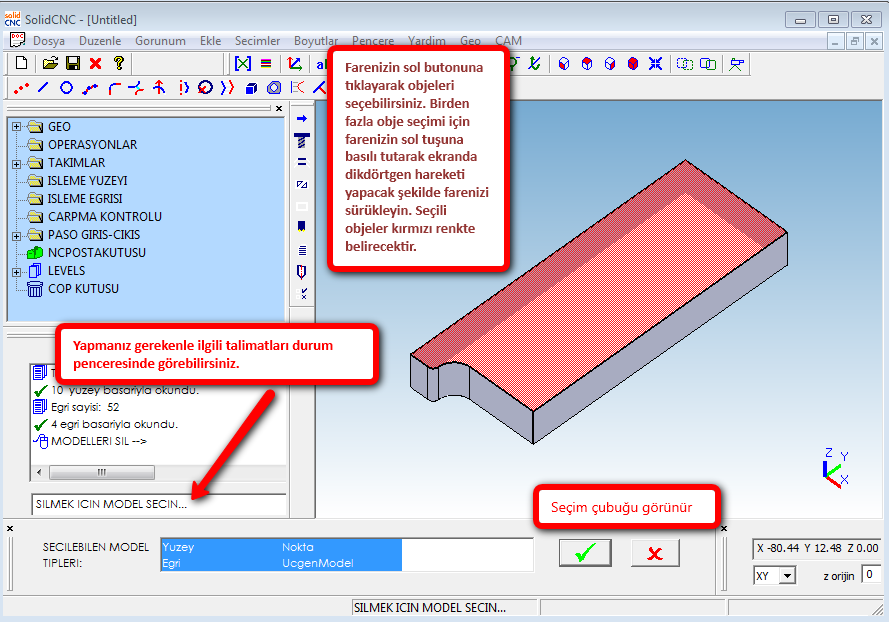Click the blue tool with yellow tips

[x=302, y=227]
